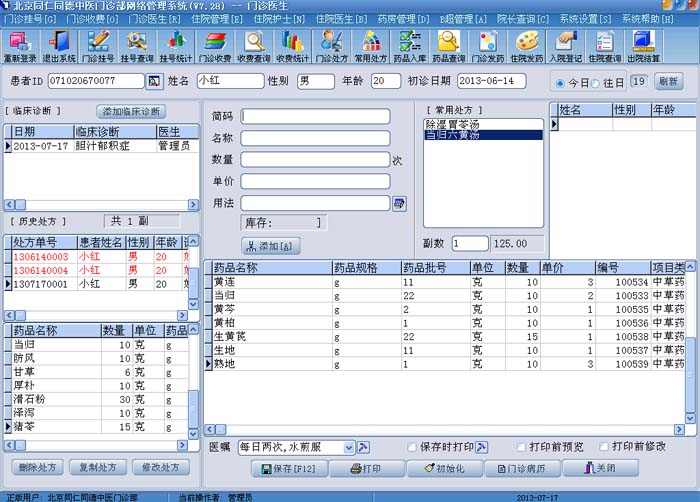Click the 用法 picker icon

click(x=399, y=204)
